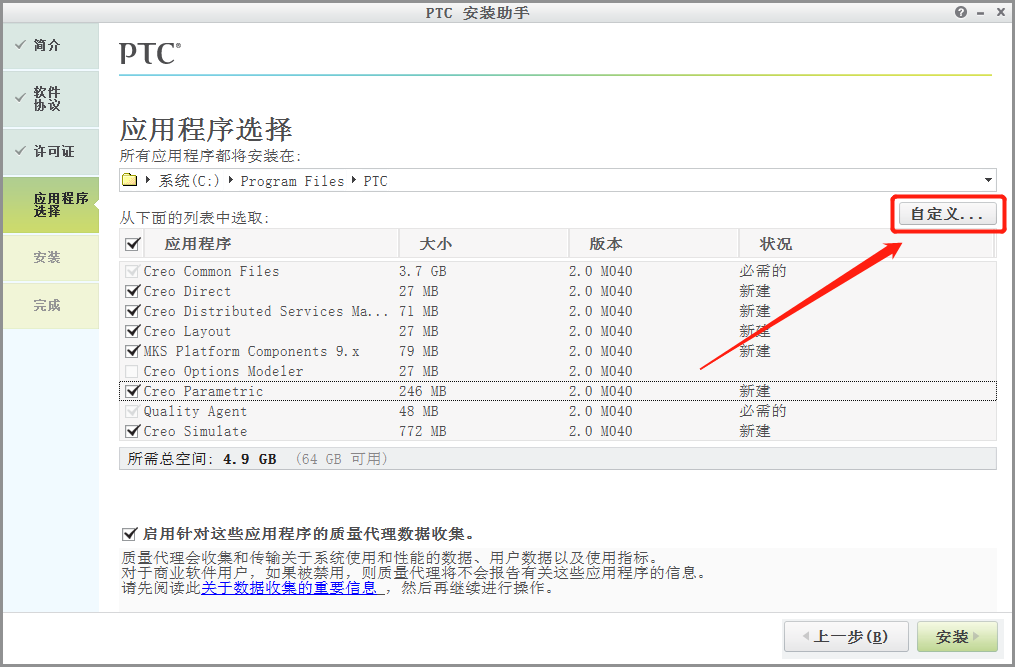Toggle the select-all checkbox in header

133,244
